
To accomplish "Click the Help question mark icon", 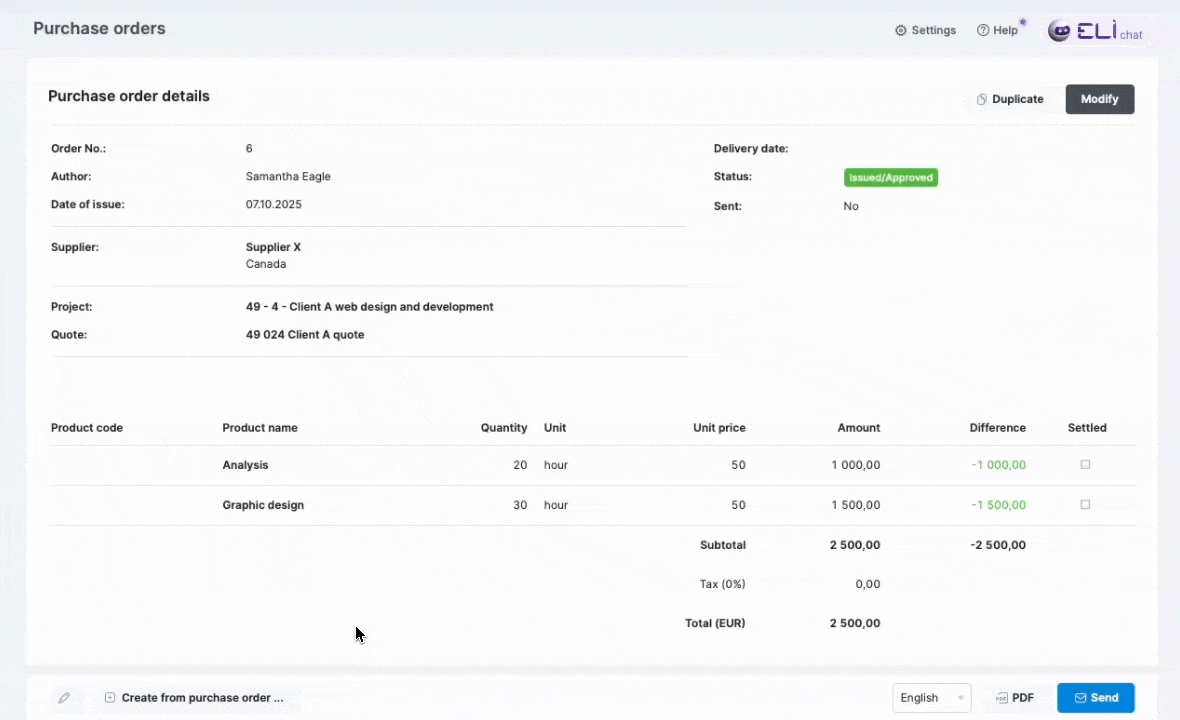I will click(983, 30).
